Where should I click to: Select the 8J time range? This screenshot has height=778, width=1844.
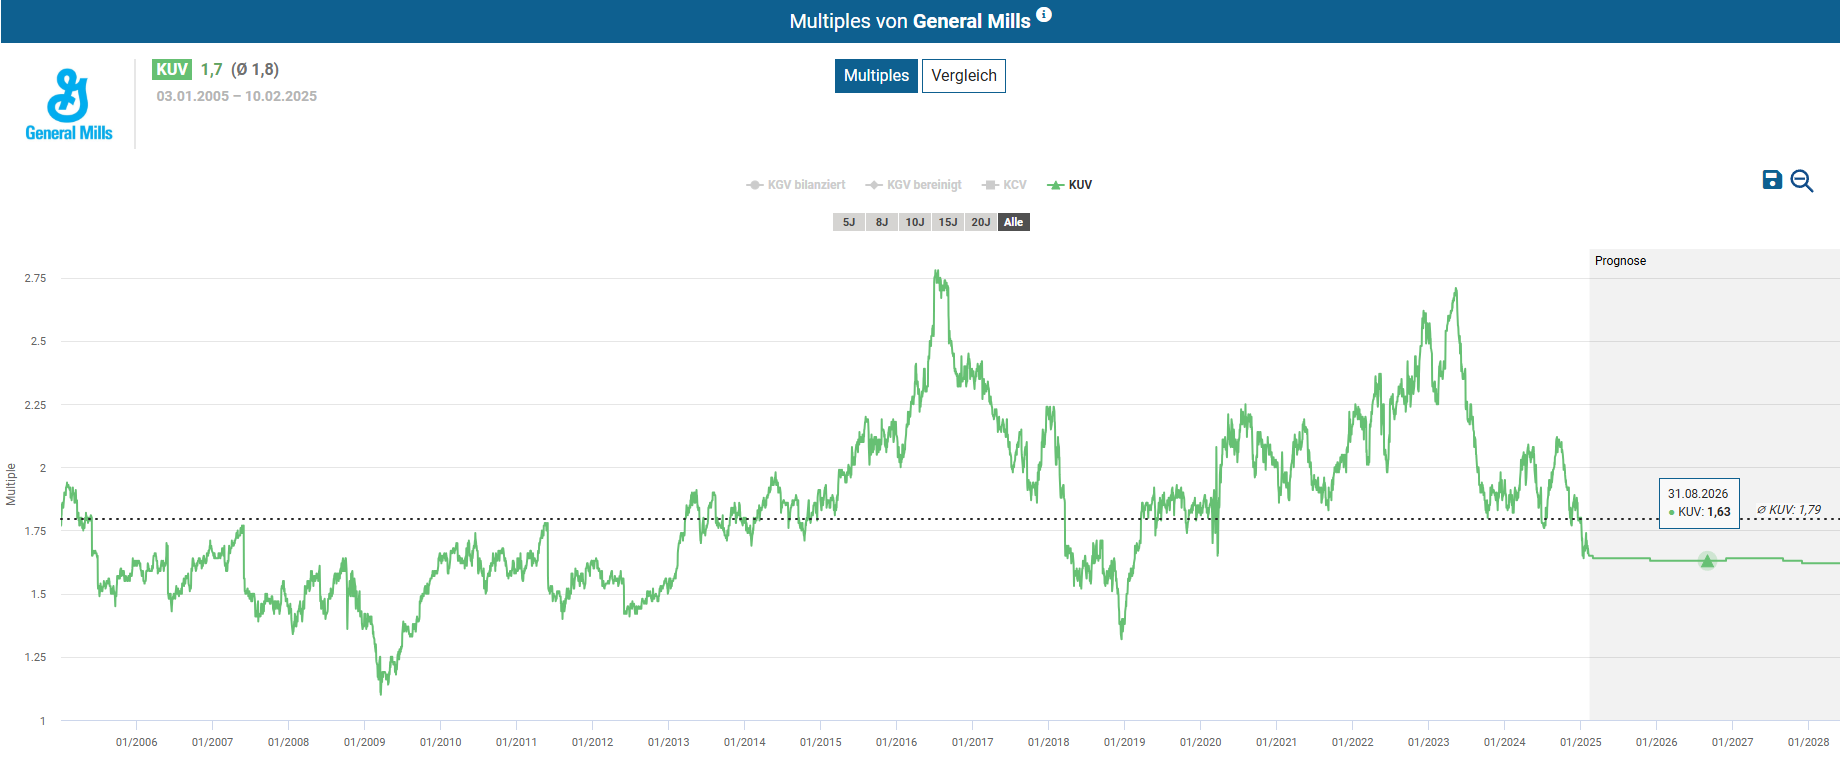tap(881, 222)
